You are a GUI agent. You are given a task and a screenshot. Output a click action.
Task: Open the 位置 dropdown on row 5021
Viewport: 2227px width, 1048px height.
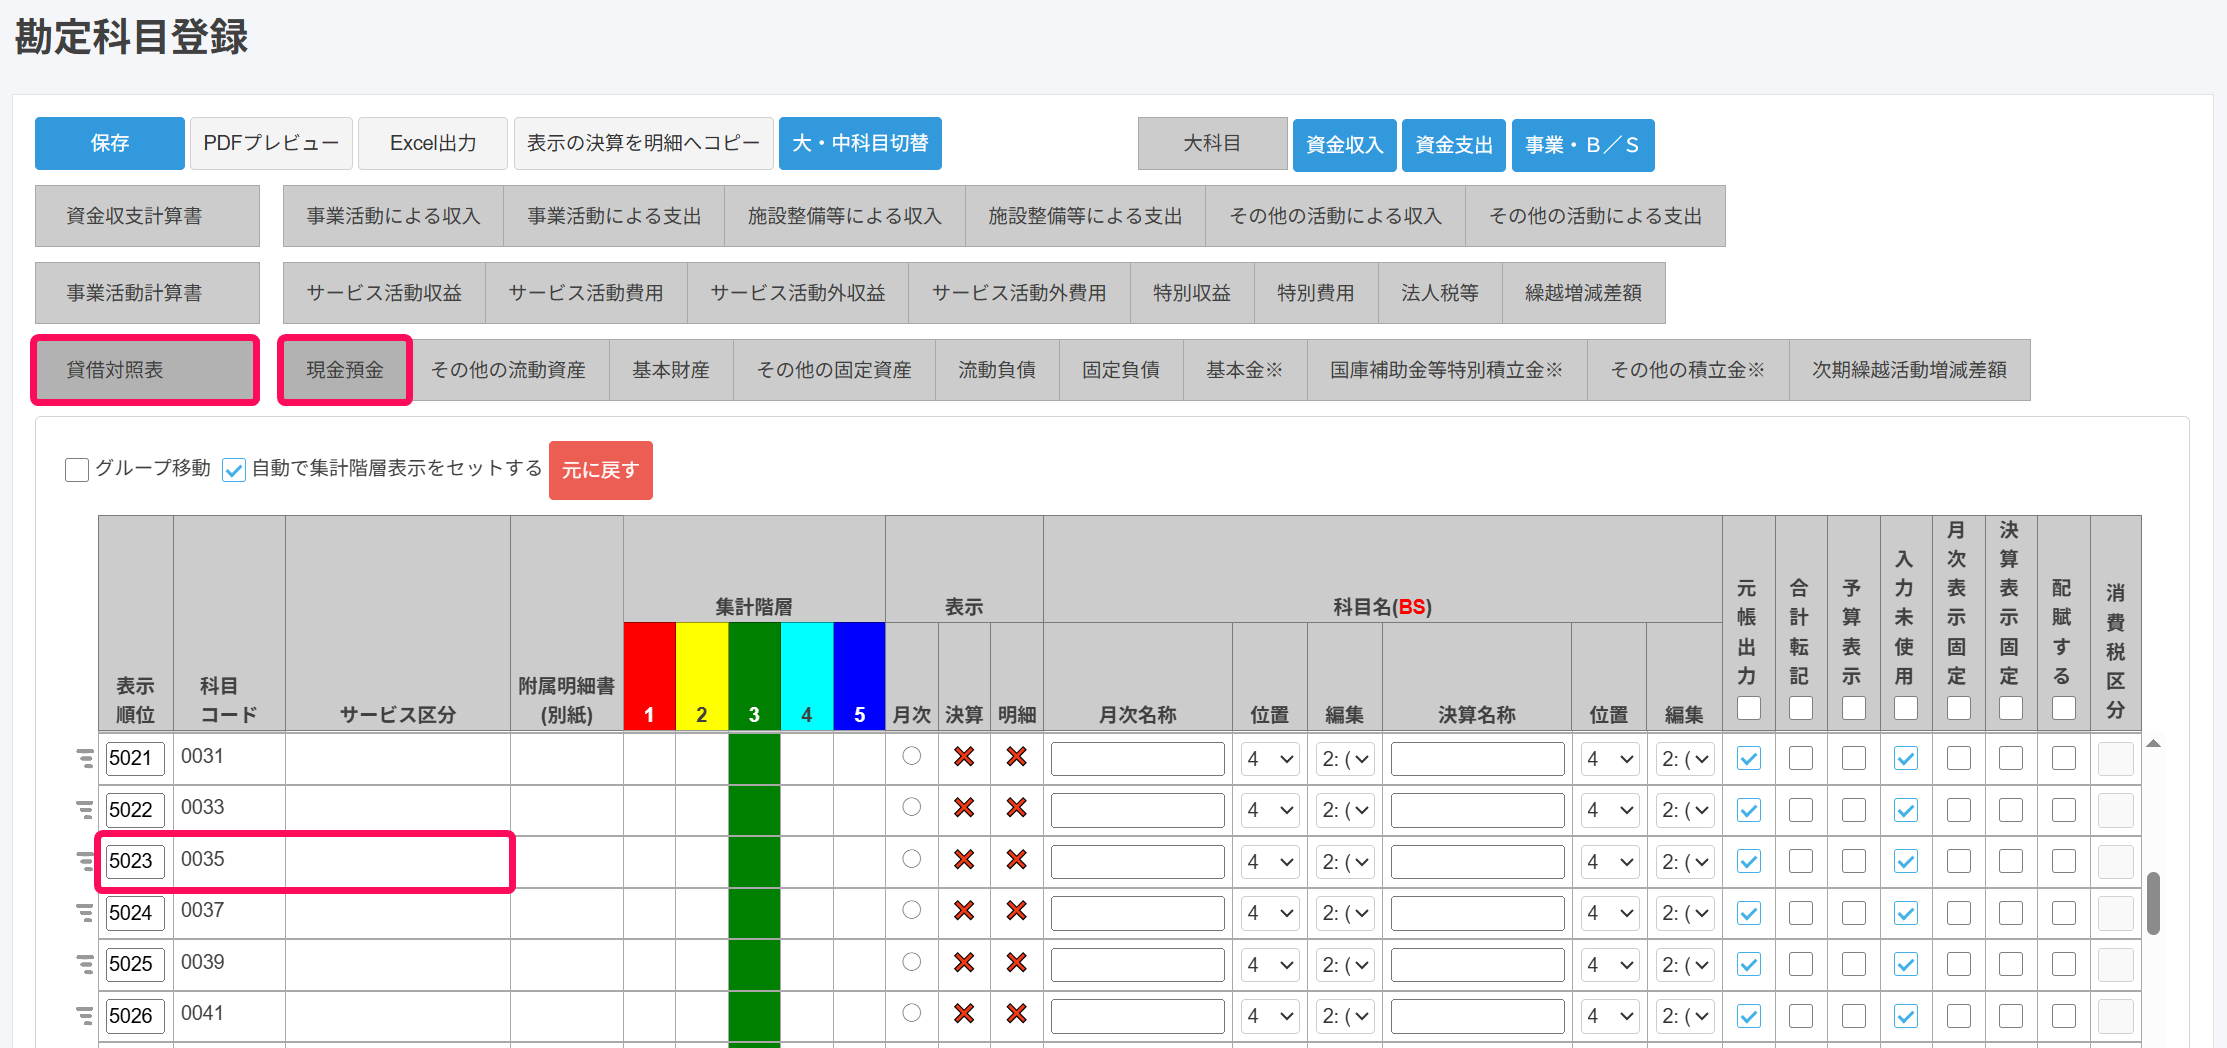(x=1269, y=758)
